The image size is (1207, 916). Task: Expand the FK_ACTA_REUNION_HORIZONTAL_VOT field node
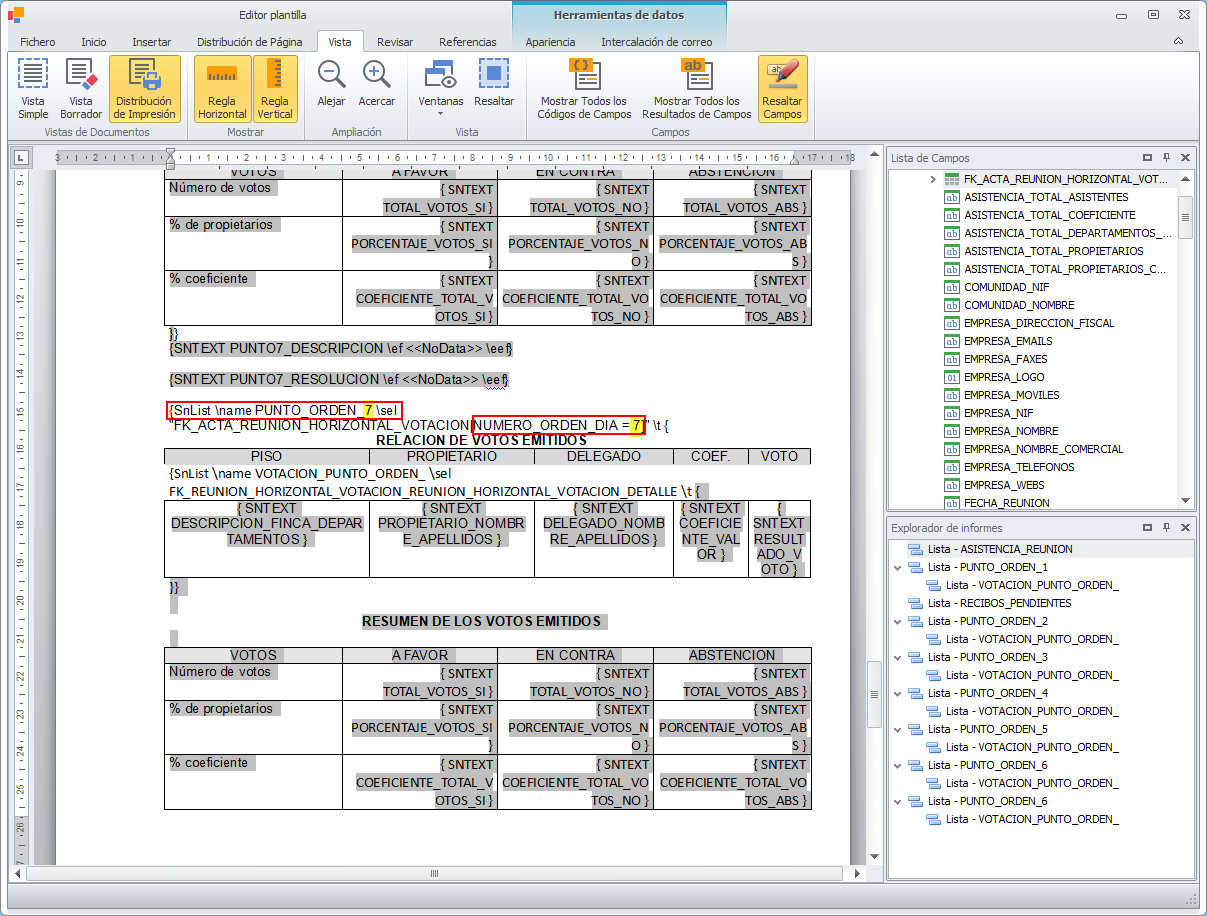point(932,179)
